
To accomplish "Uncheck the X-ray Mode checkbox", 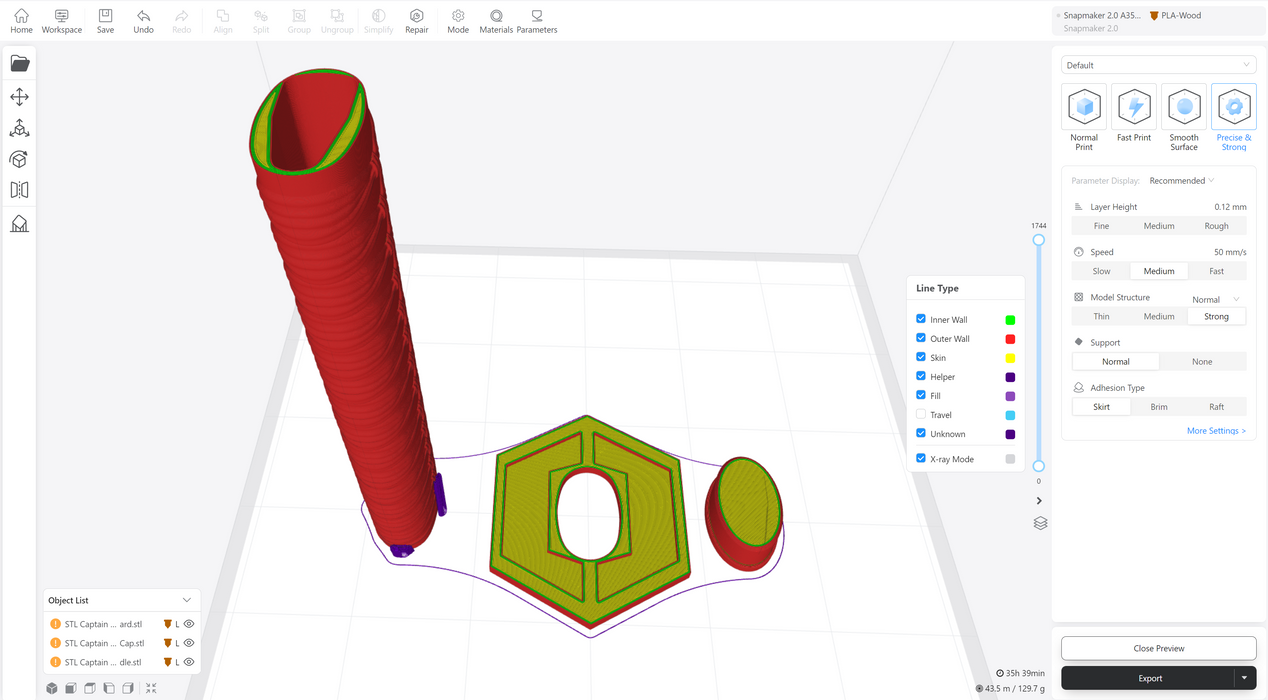I will click(921, 459).
